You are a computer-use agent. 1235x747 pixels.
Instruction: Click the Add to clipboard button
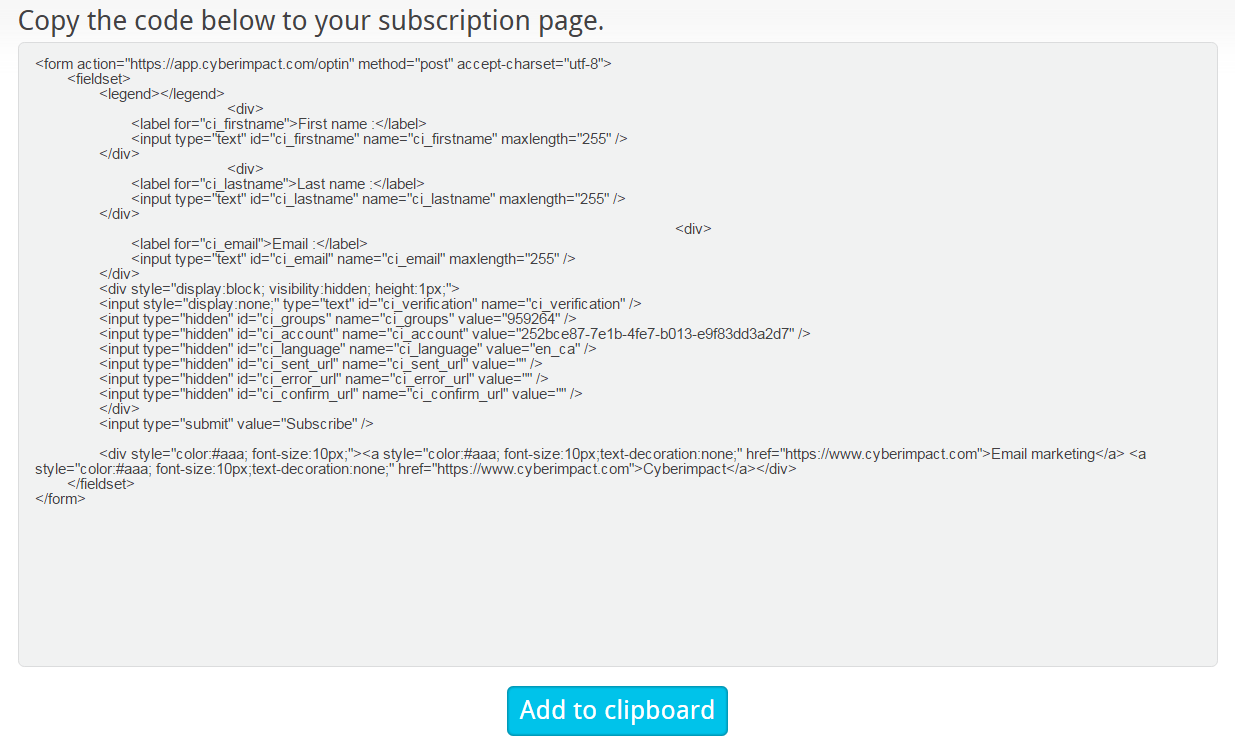(x=617, y=710)
